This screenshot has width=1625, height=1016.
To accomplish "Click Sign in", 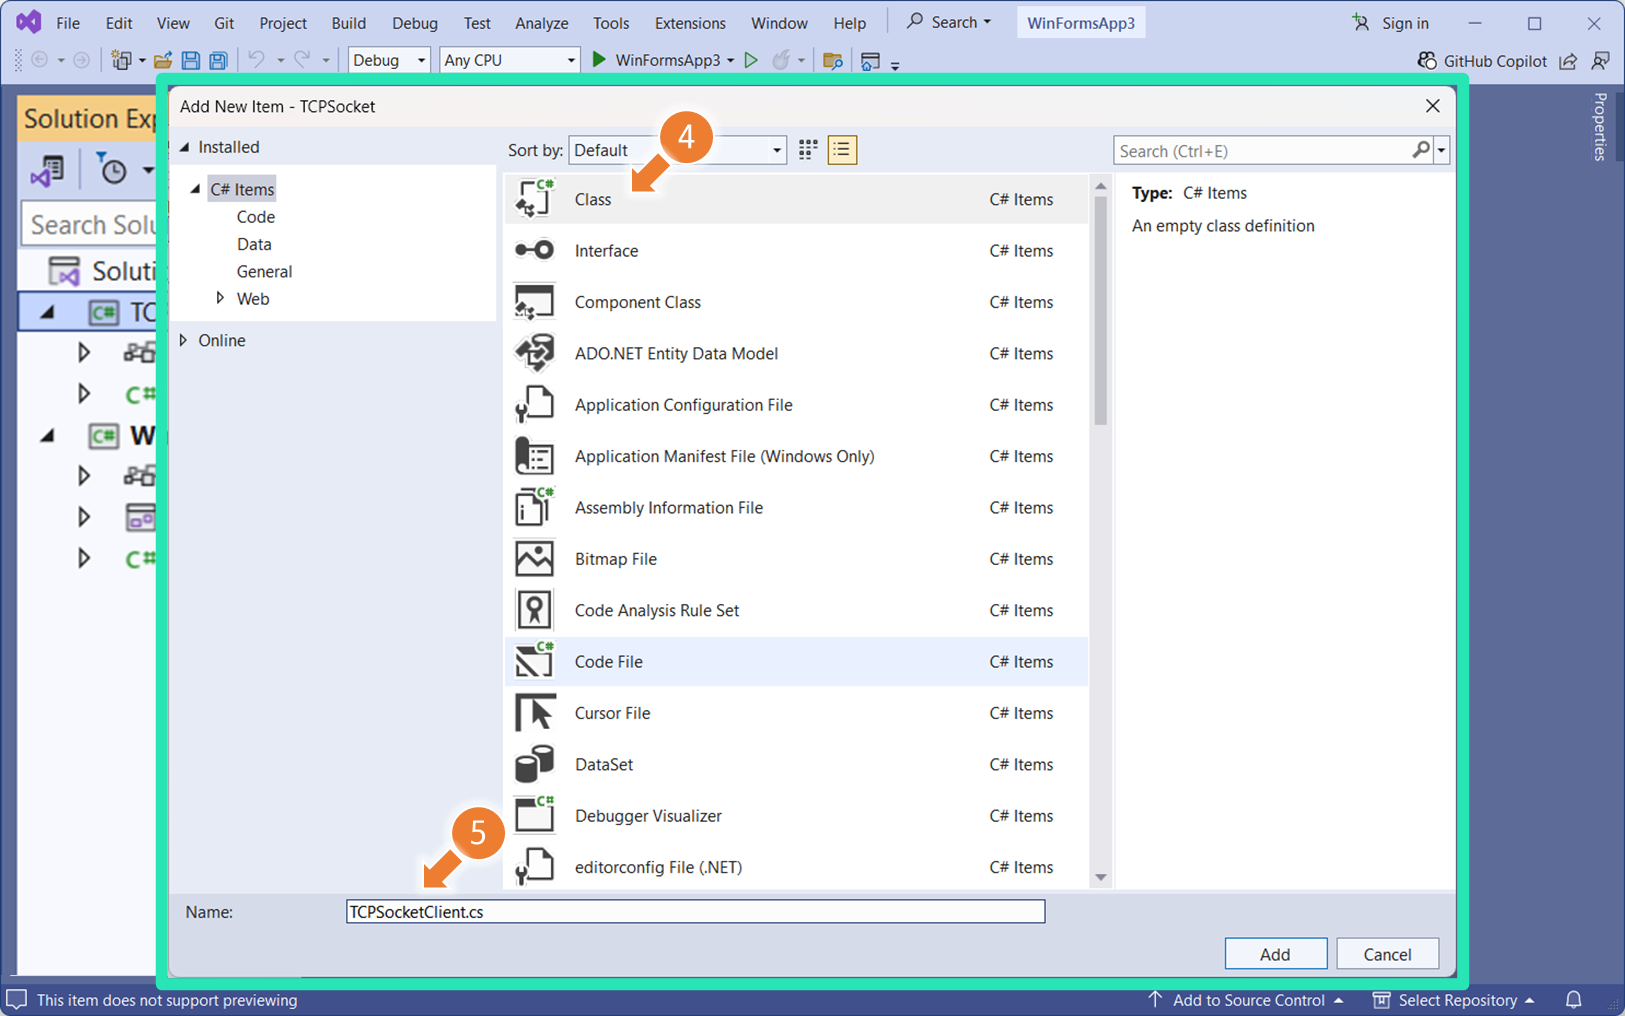I will click(x=1391, y=22).
